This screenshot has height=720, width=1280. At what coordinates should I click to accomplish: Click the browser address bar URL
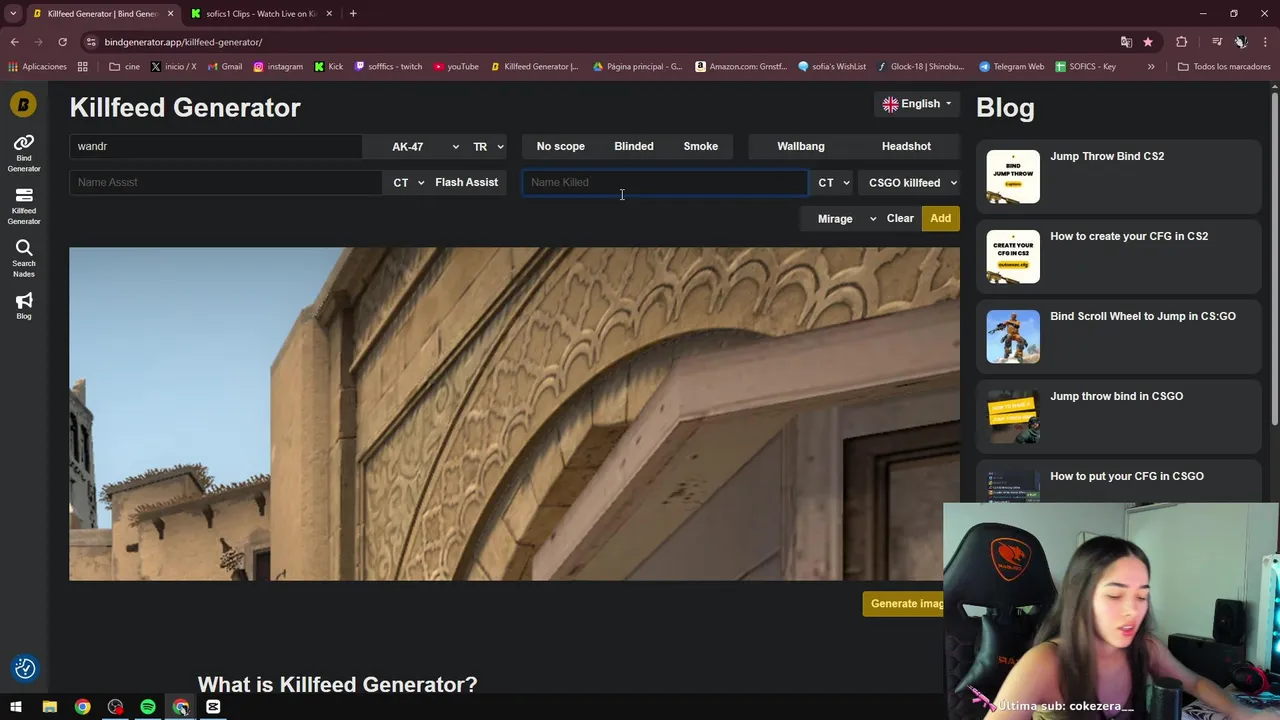pos(183,42)
